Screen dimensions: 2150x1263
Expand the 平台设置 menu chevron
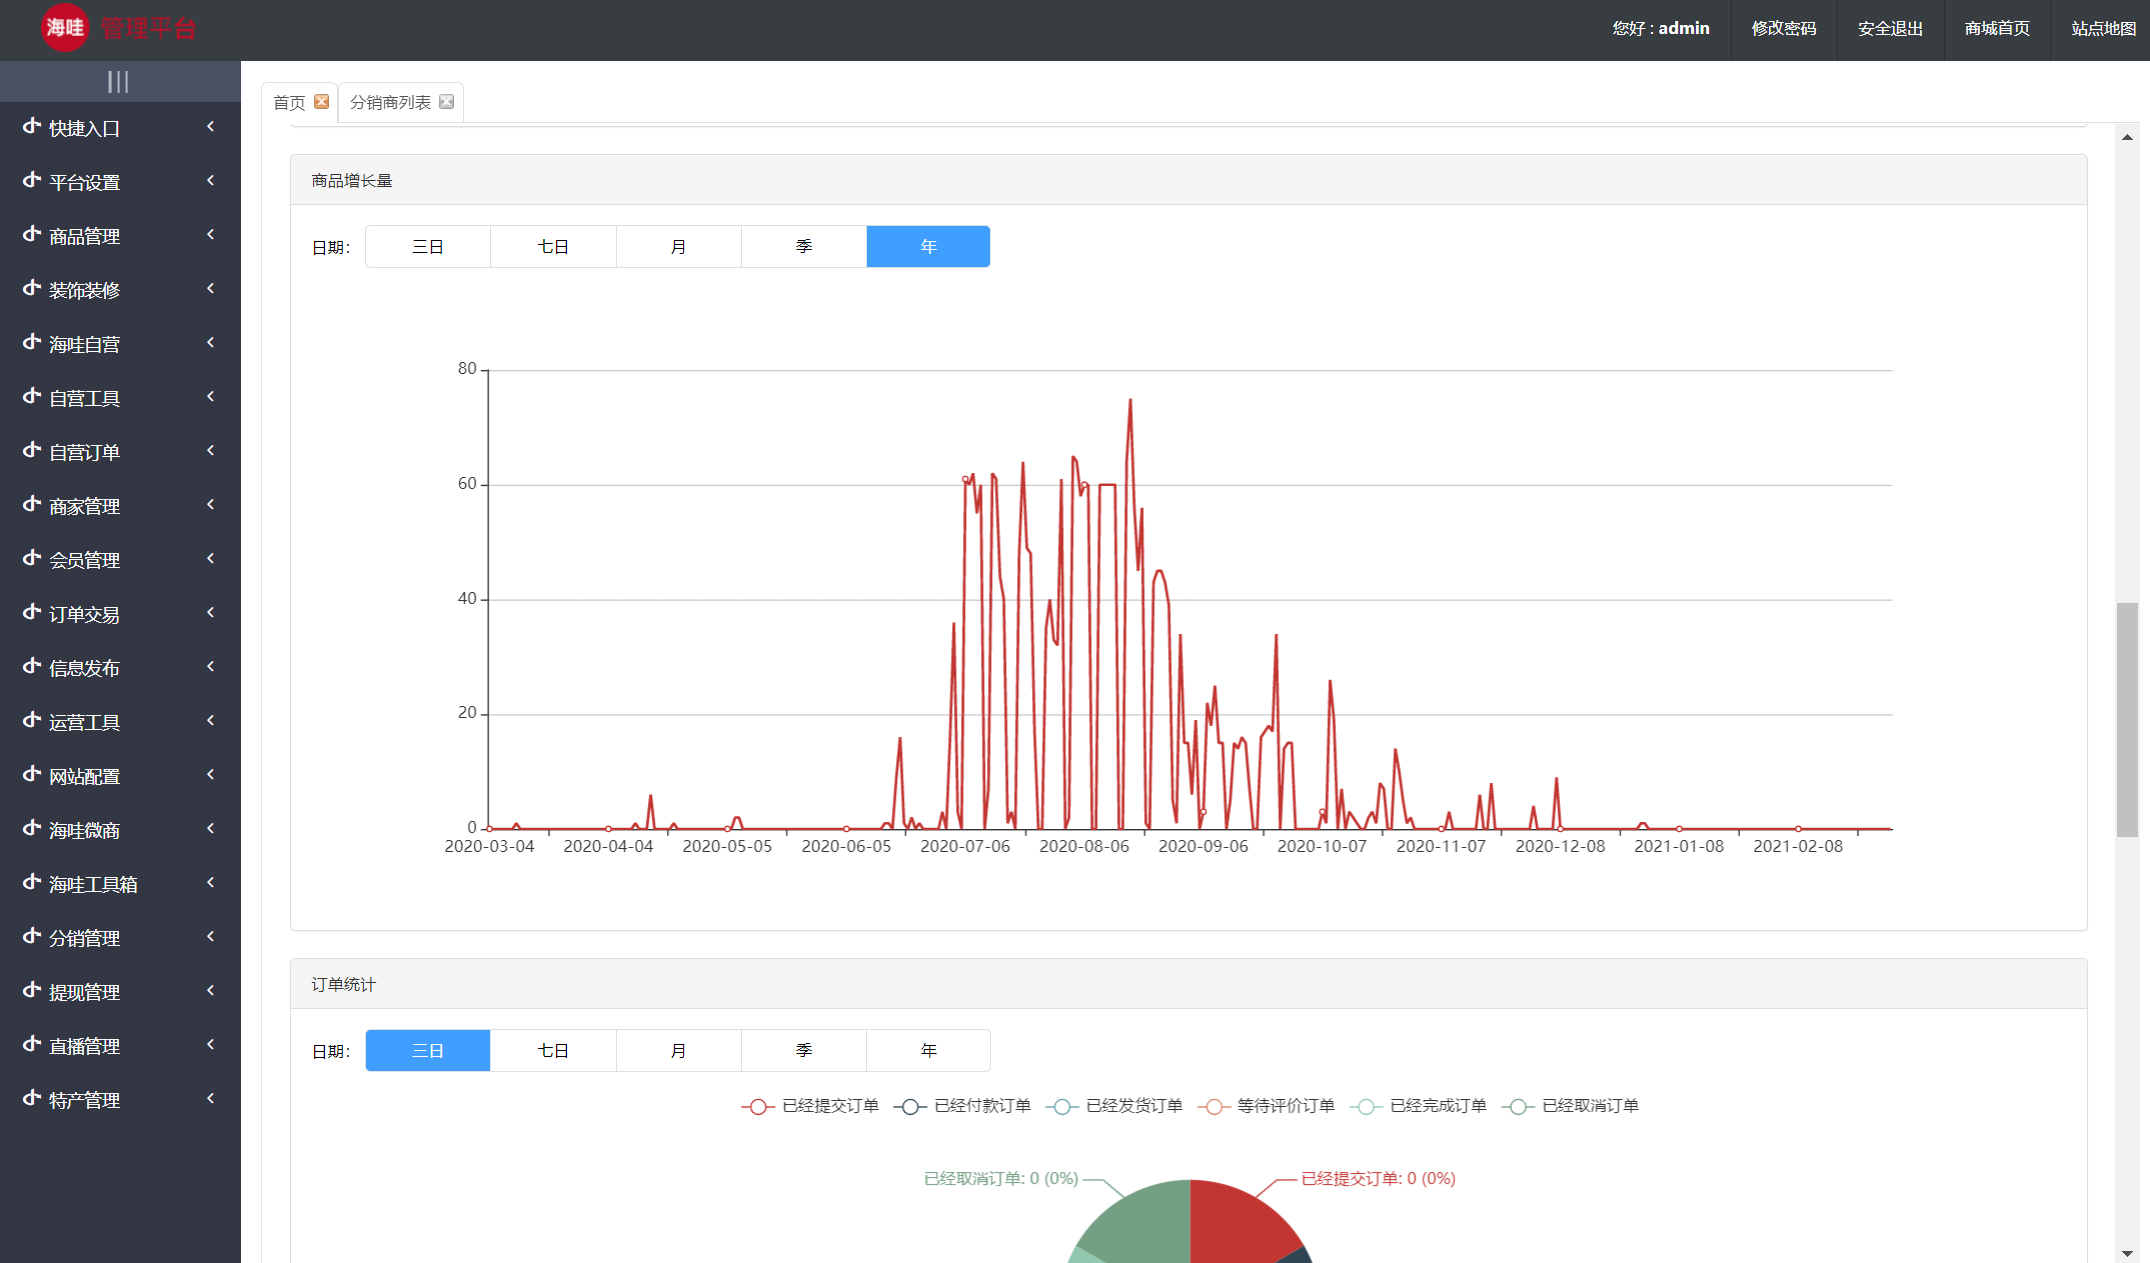coord(211,181)
